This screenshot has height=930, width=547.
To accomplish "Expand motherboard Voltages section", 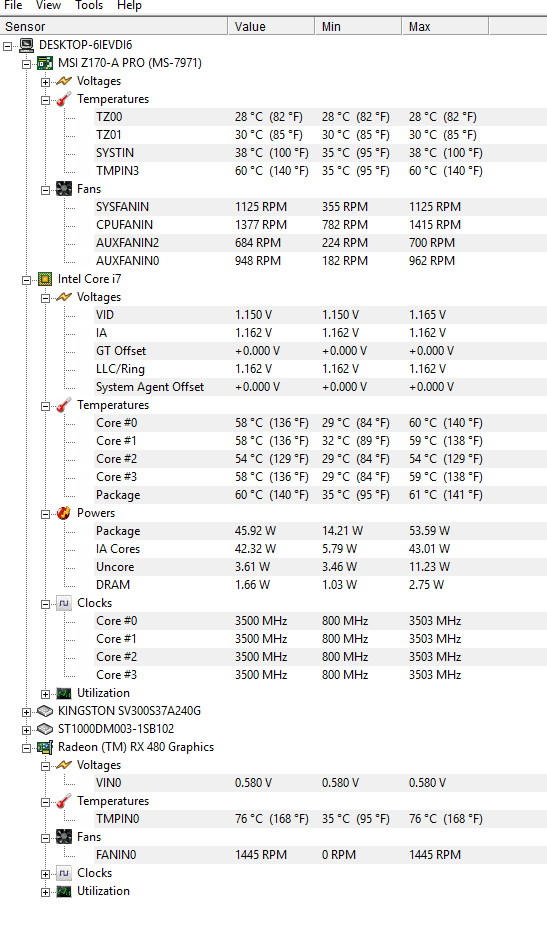I will 46,82.
